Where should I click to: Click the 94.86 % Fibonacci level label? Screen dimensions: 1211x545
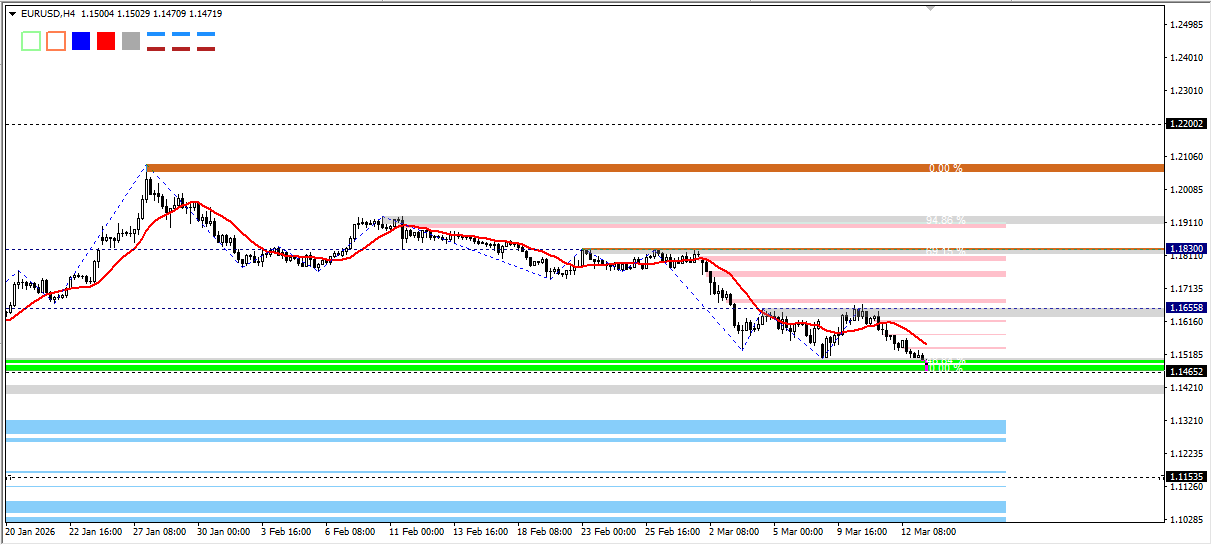point(945,219)
